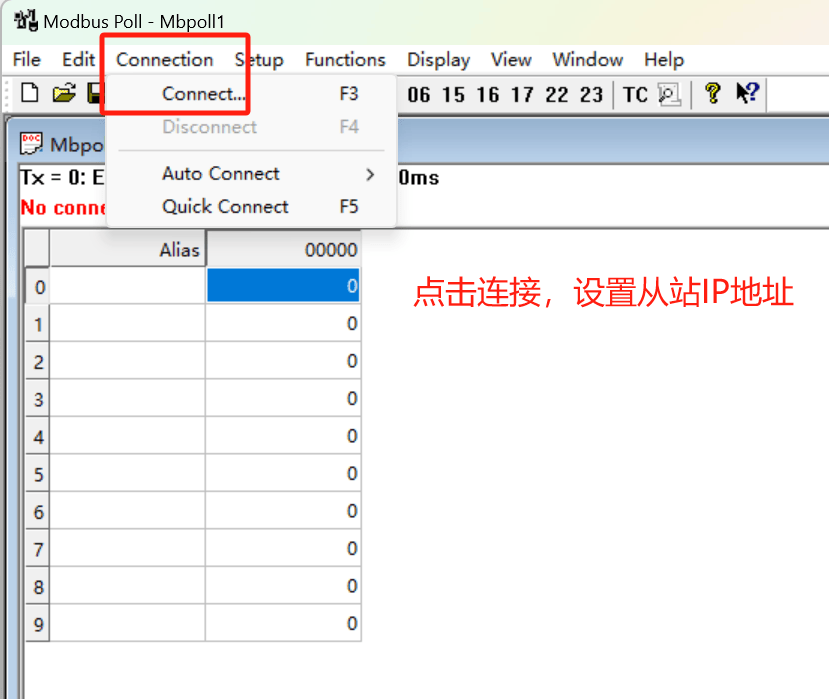Click row header 4 in the table
The height and width of the screenshot is (699, 829).
pyautogui.click(x=38, y=436)
